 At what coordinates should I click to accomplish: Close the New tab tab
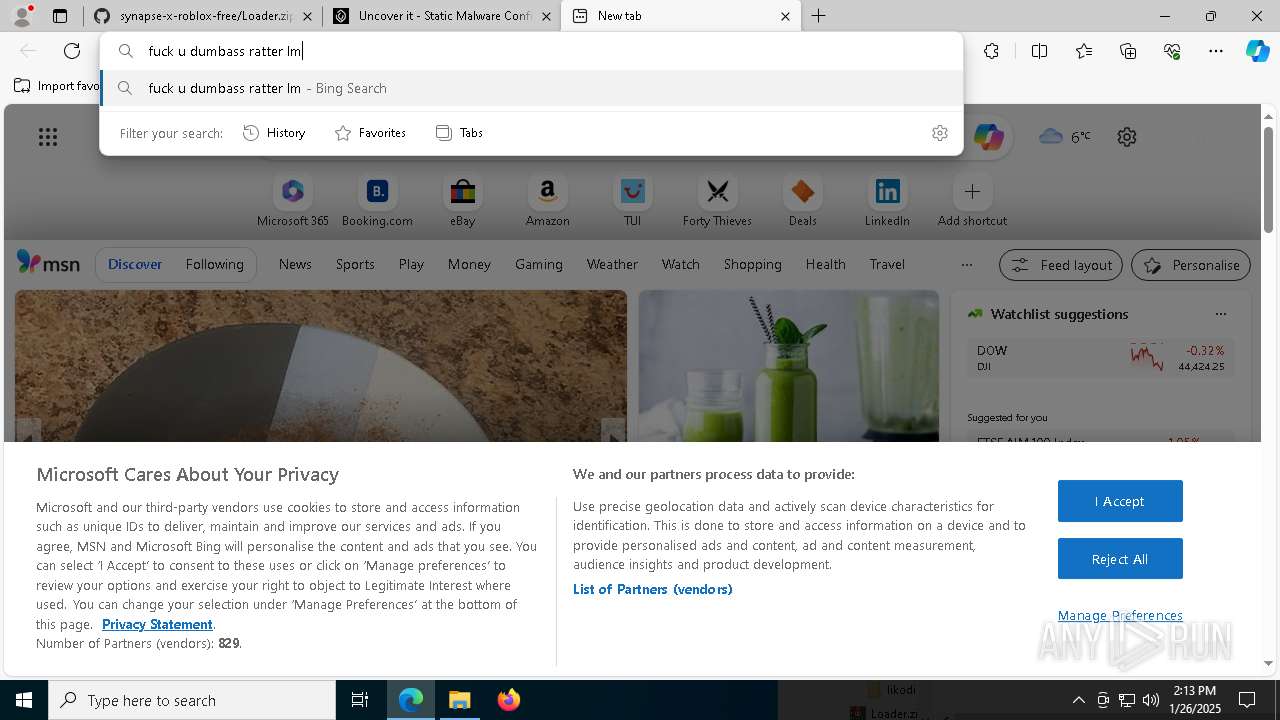pyautogui.click(x=785, y=16)
